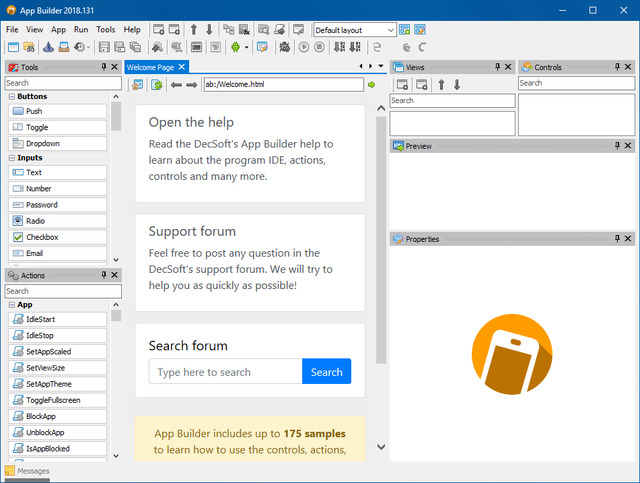Screen dimensions: 640x483
Task: Click the green go arrow beside address field
Action: pyautogui.click(x=372, y=85)
